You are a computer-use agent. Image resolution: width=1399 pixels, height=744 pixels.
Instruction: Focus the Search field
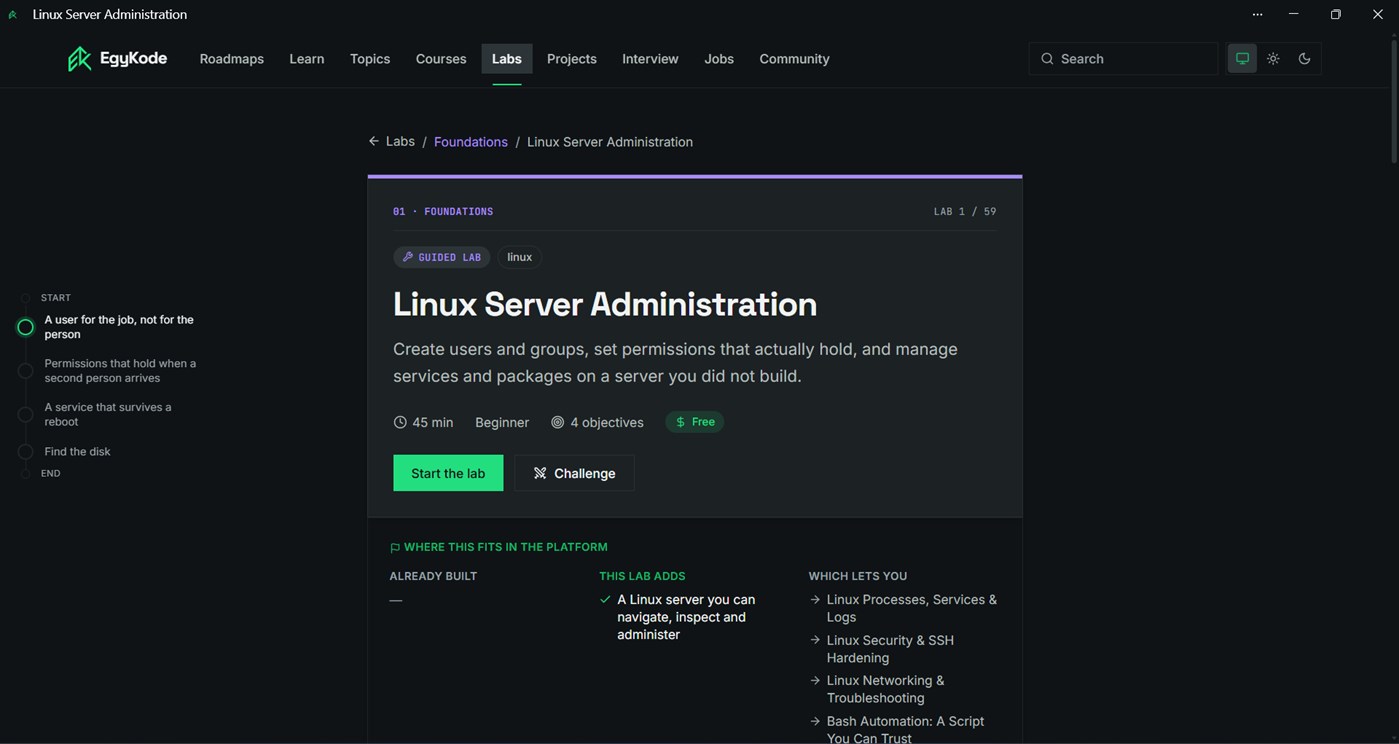point(1123,59)
